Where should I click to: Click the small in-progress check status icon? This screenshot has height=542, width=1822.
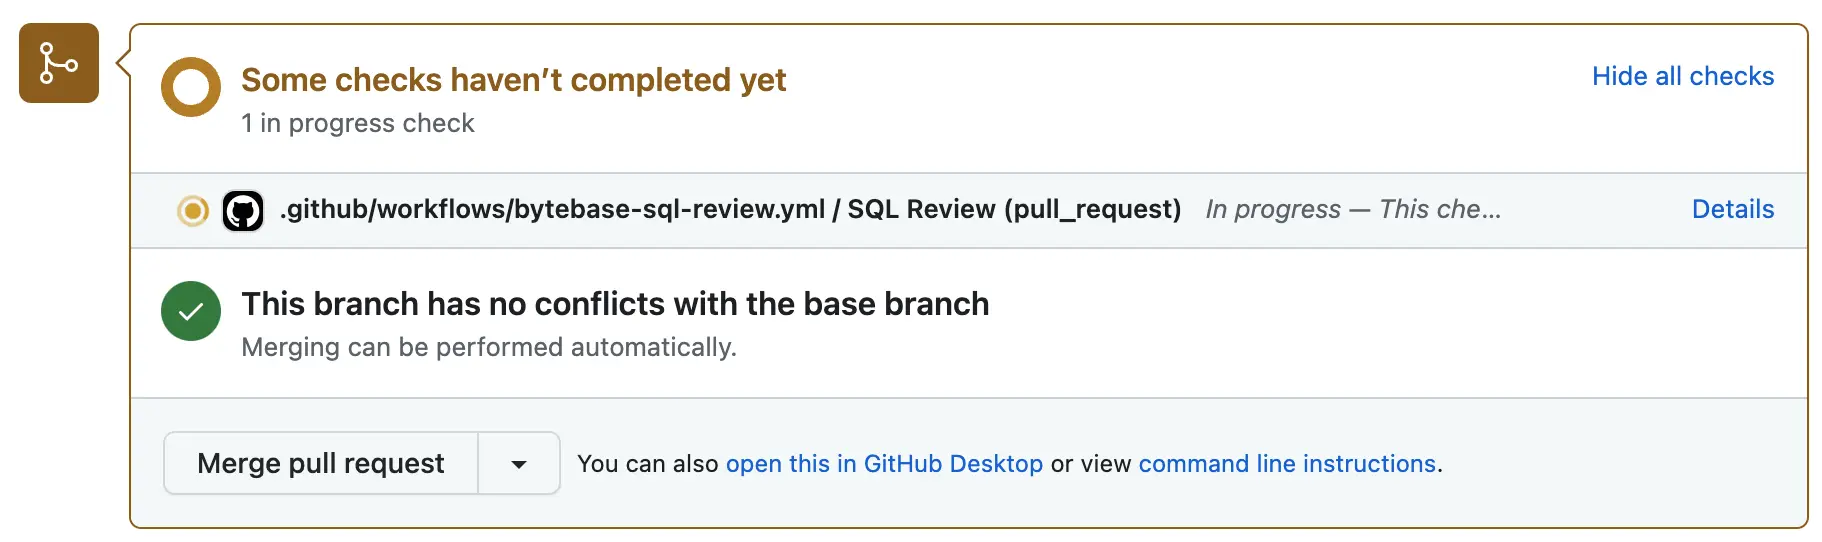click(x=192, y=211)
